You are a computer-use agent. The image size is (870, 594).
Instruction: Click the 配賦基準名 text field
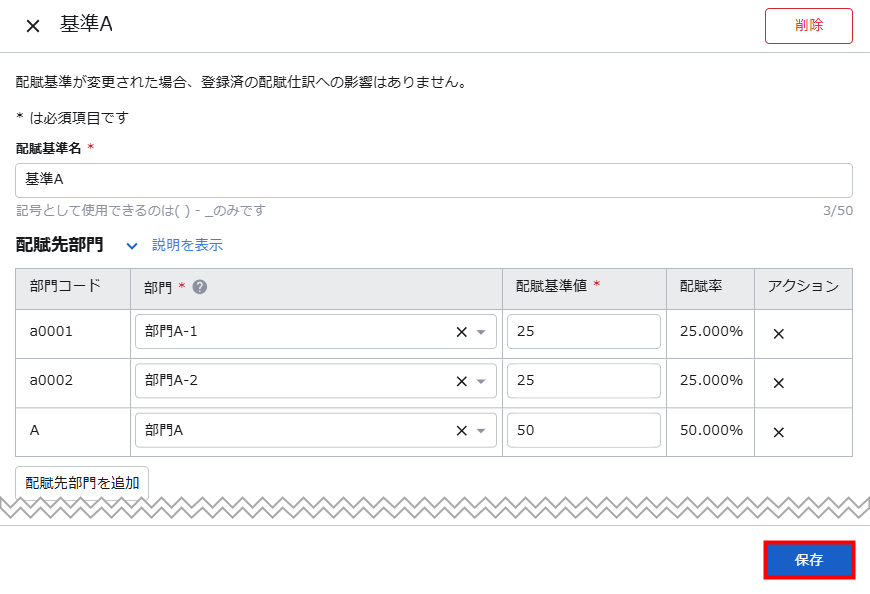pos(434,180)
